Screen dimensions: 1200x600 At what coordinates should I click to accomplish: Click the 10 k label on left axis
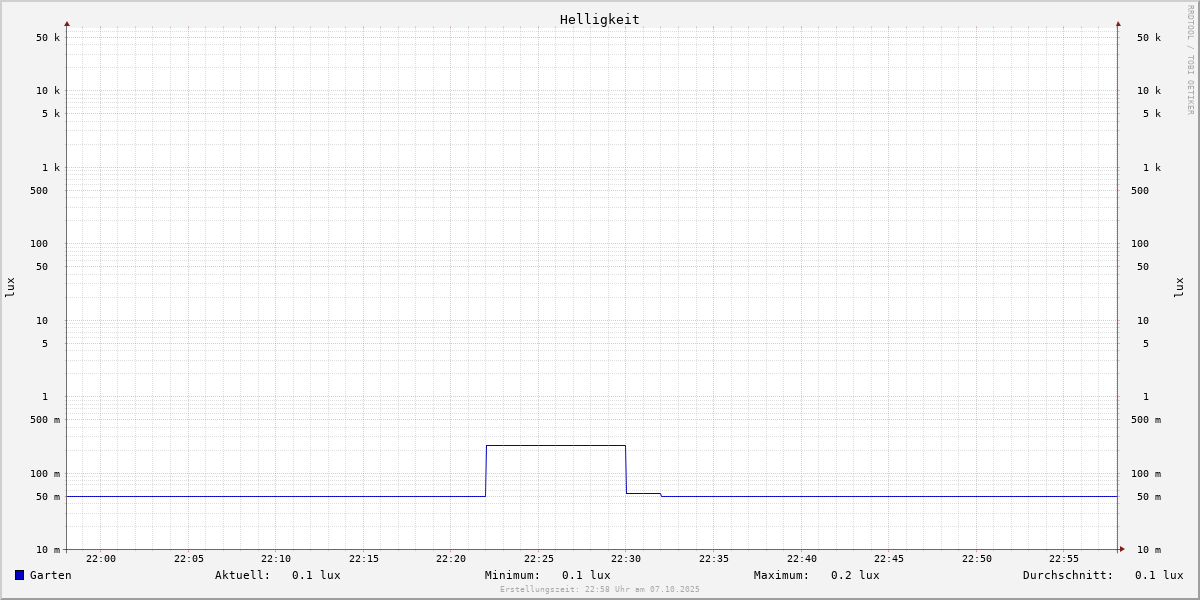point(48,91)
